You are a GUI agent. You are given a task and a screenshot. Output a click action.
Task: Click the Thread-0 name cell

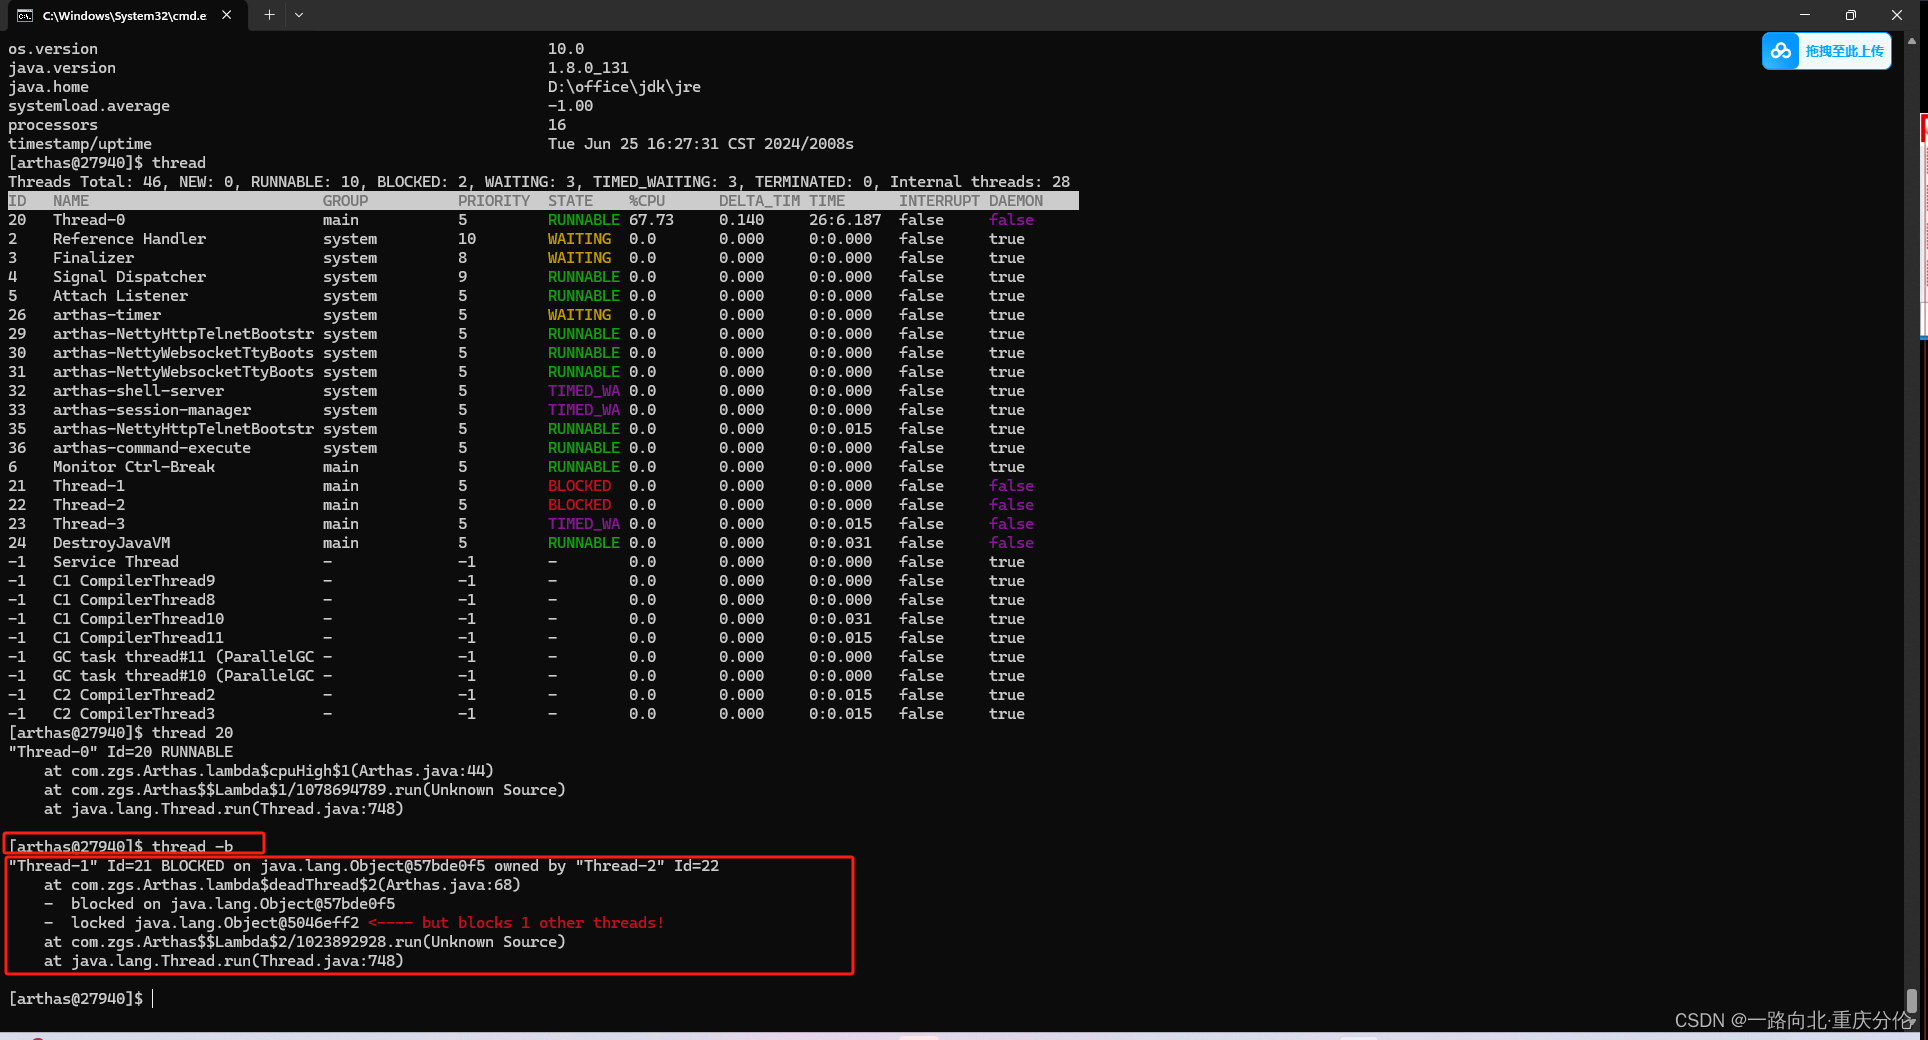click(89, 220)
